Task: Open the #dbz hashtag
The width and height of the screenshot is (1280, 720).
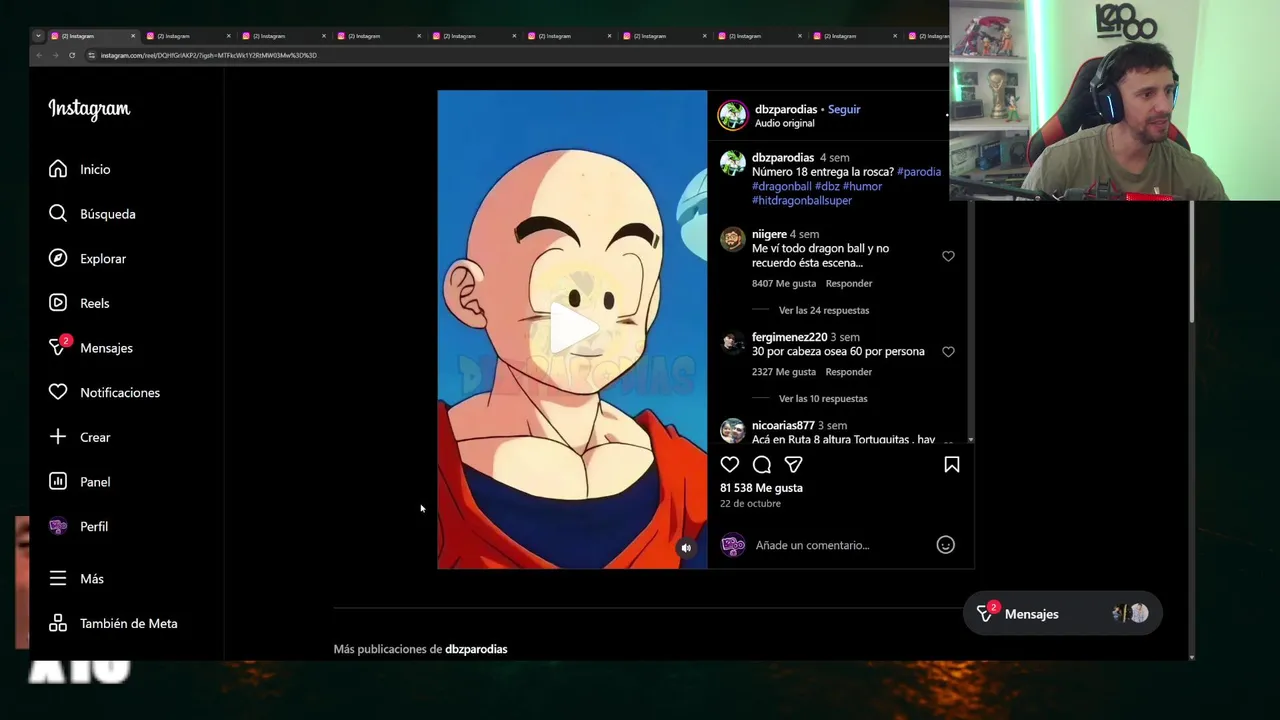Action: click(x=827, y=186)
